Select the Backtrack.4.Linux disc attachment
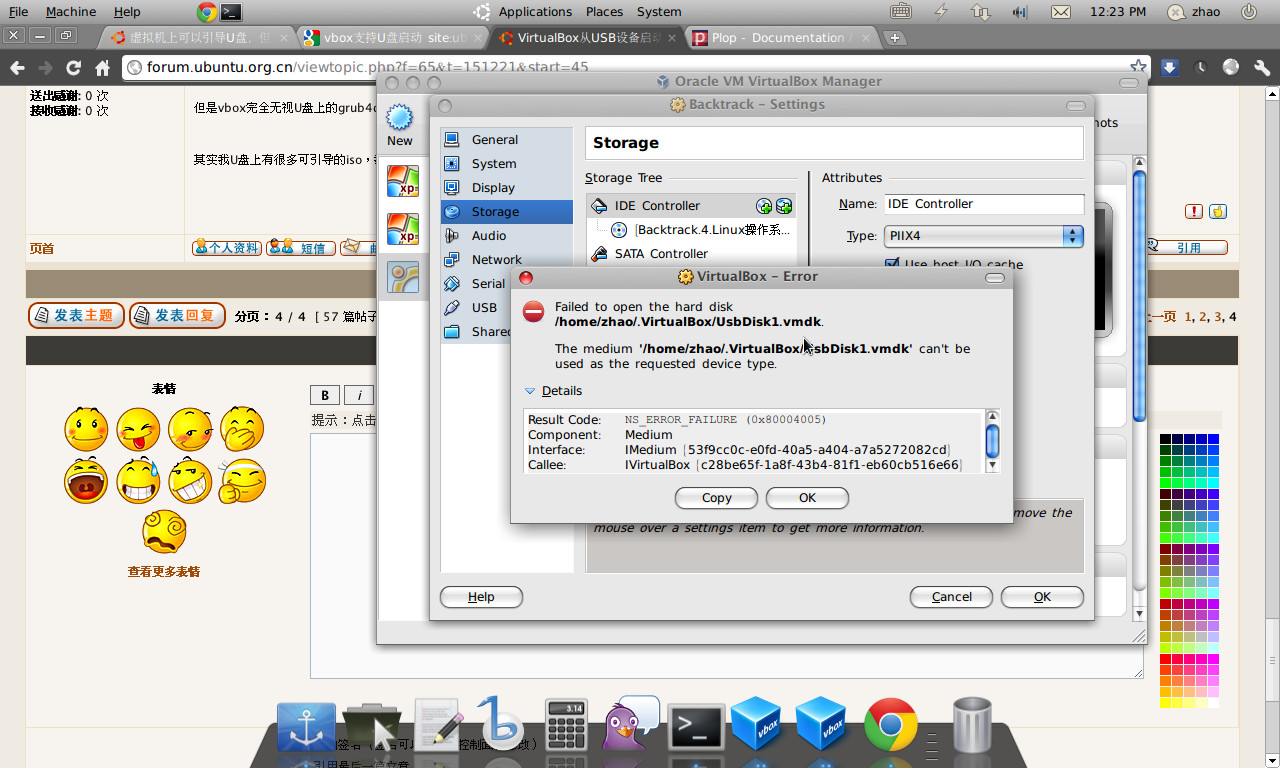The height and width of the screenshot is (768, 1280). click(x=701, y=230)
